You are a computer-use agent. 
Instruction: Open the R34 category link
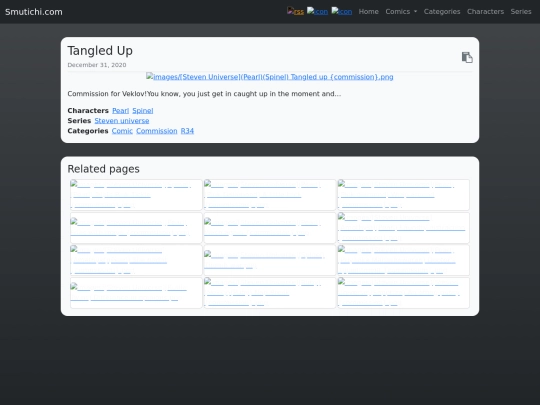point(187,131)
